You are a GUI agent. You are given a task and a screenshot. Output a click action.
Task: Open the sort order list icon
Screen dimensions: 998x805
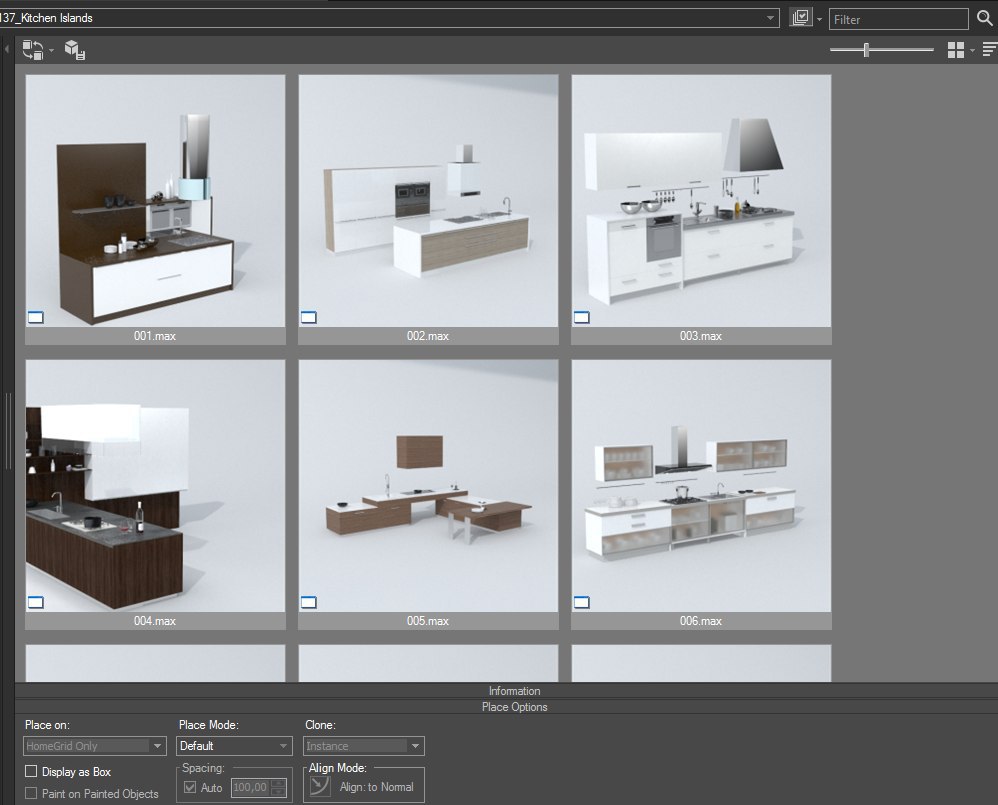pos(990,50)
